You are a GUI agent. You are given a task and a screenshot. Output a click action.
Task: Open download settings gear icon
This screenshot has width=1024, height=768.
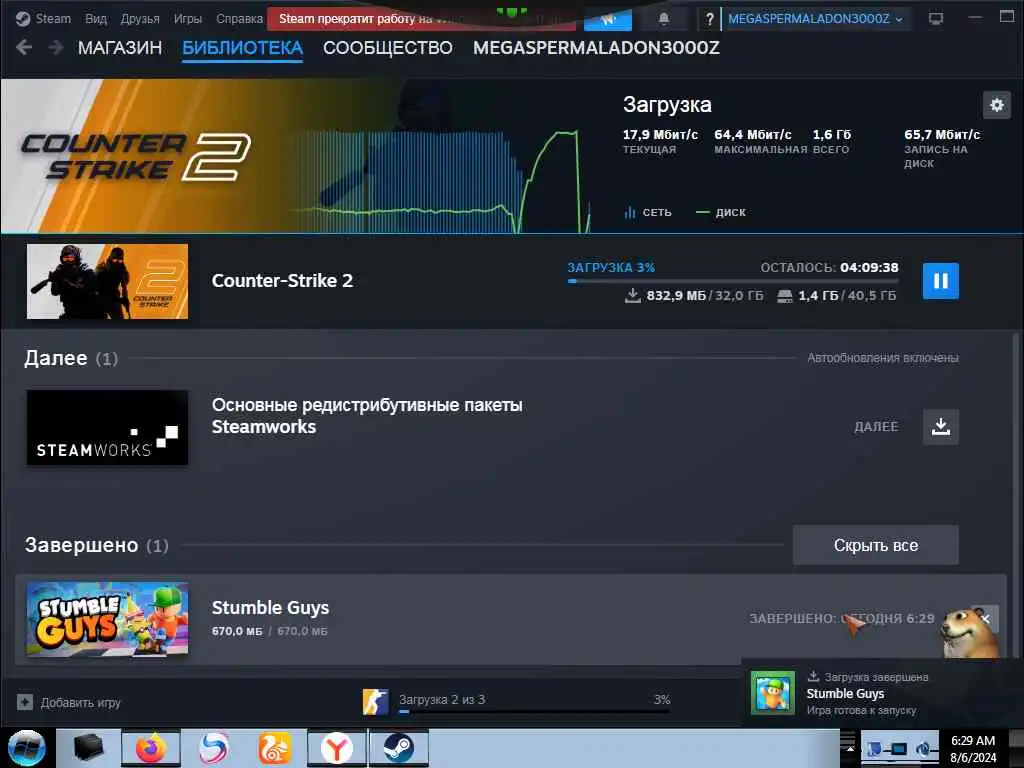[997, 104]
